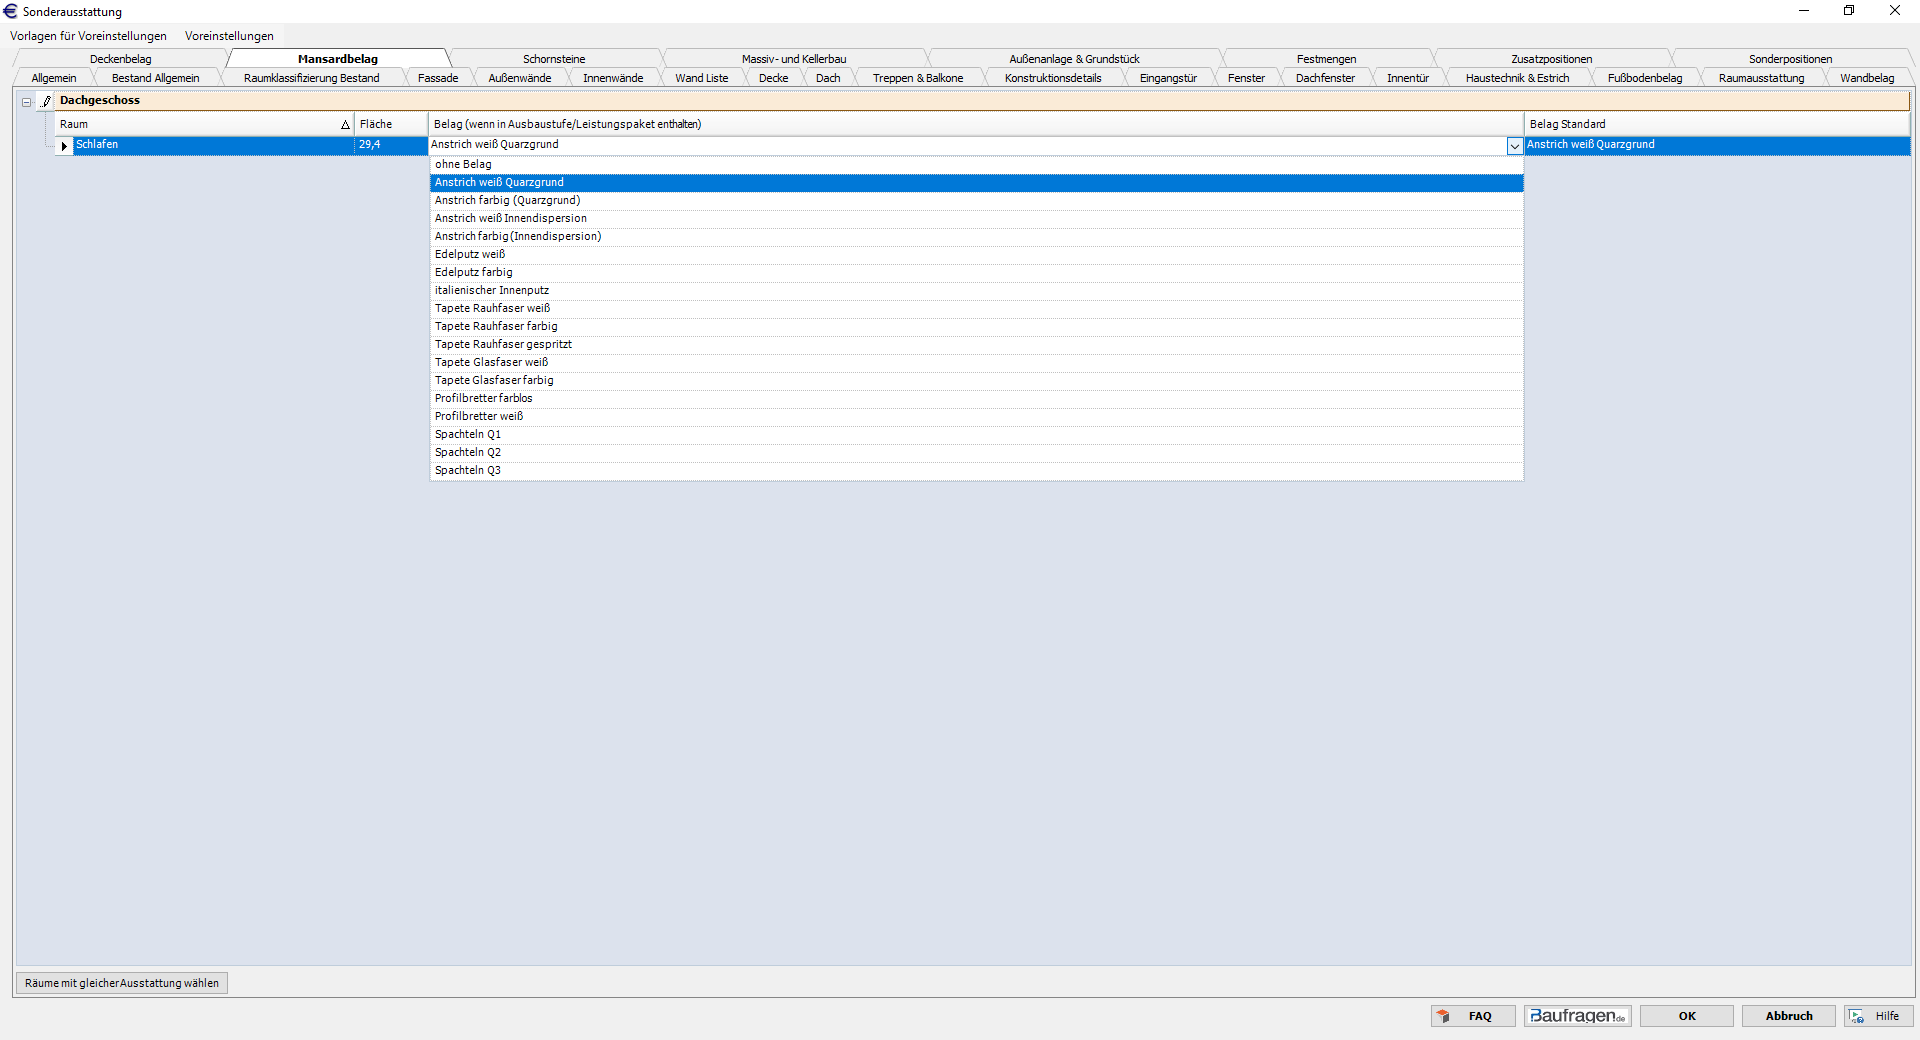Screen dimensions: 1920x1040
Task: Switch to the Wandbelag tab
Action: point(1866,78)
